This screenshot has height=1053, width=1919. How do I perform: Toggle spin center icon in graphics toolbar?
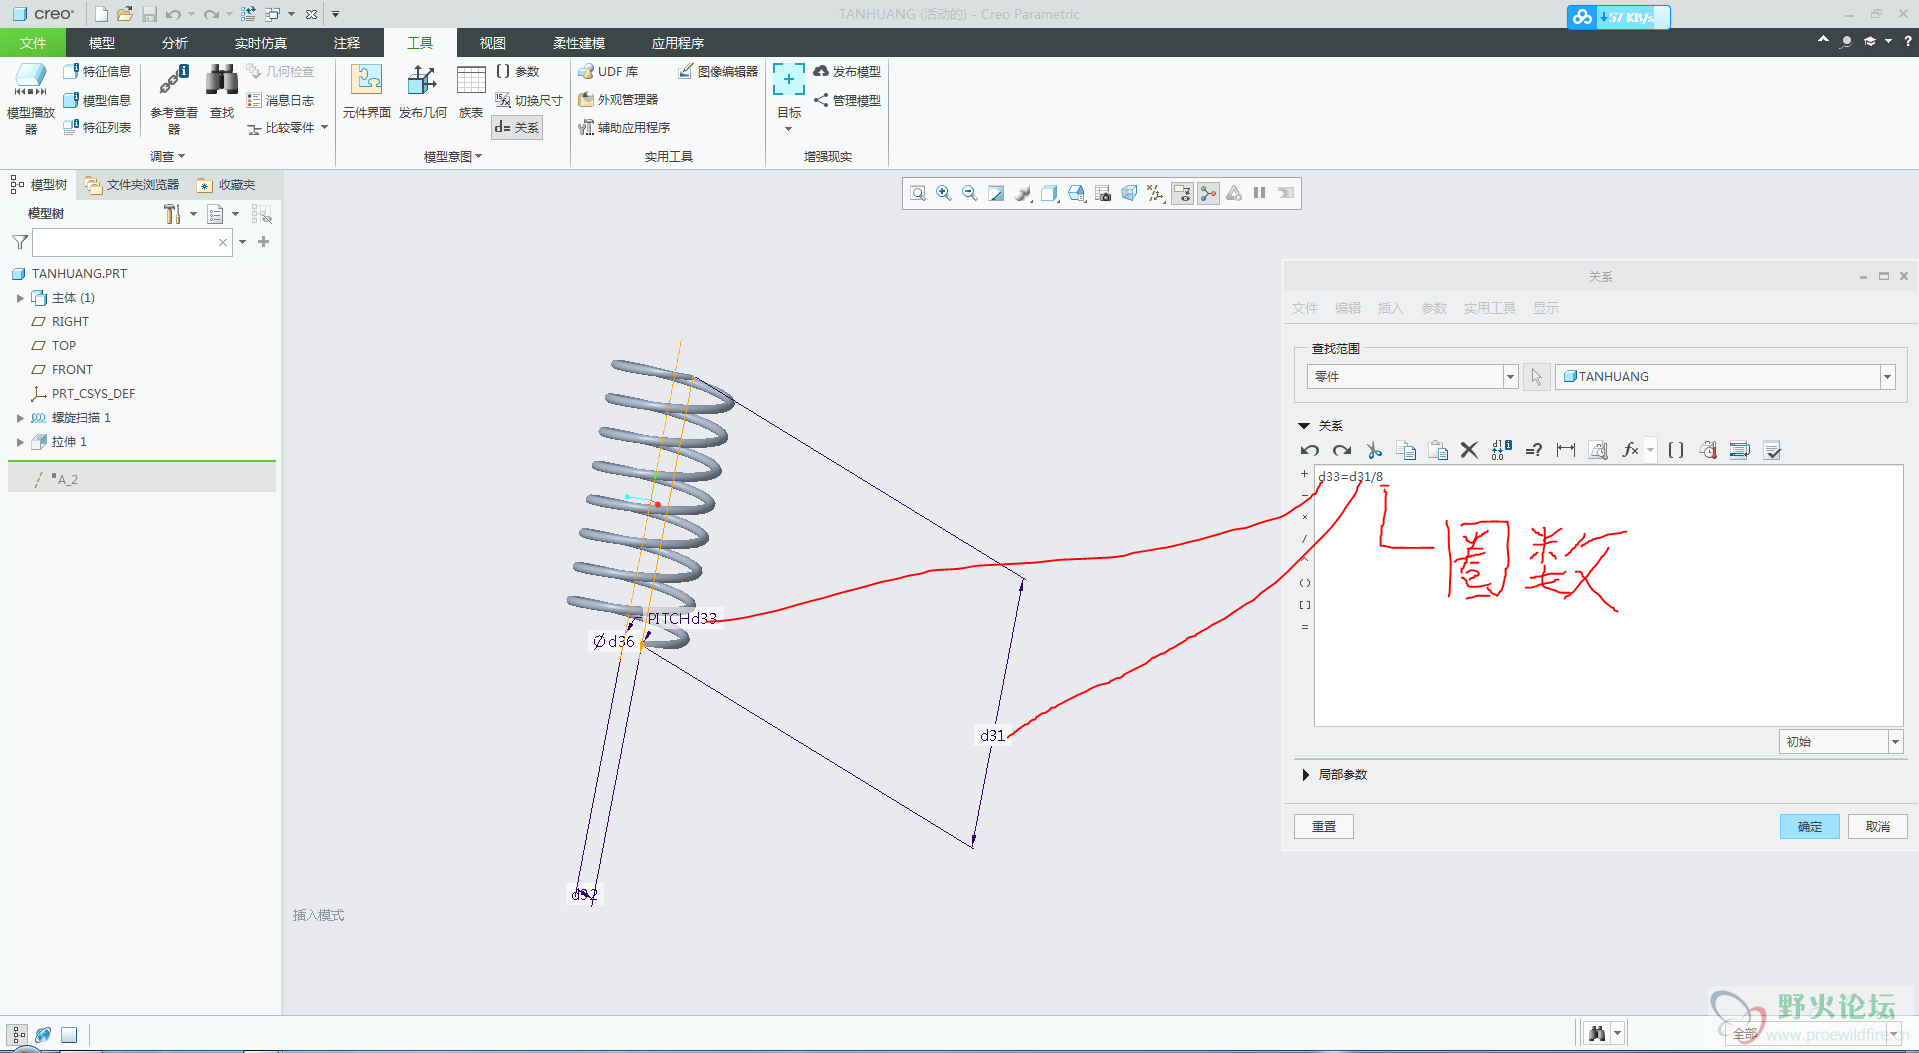[1209, 193]
